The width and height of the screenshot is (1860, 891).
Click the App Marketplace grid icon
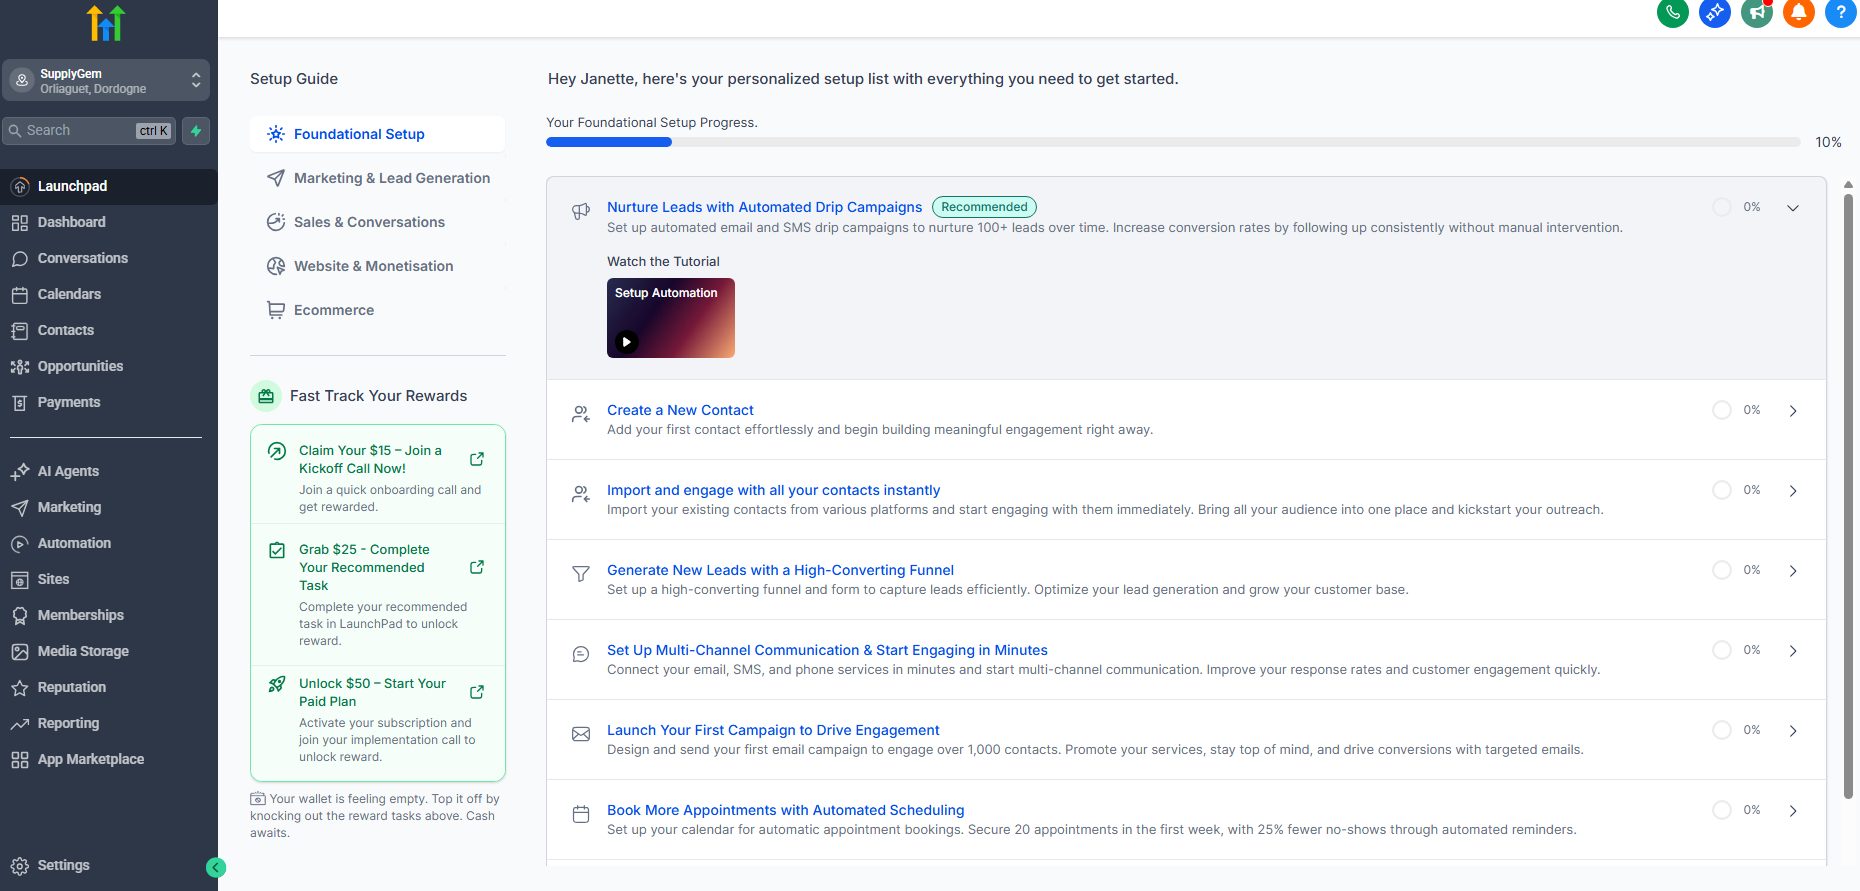pyautogui.click(x=19, y=760)
